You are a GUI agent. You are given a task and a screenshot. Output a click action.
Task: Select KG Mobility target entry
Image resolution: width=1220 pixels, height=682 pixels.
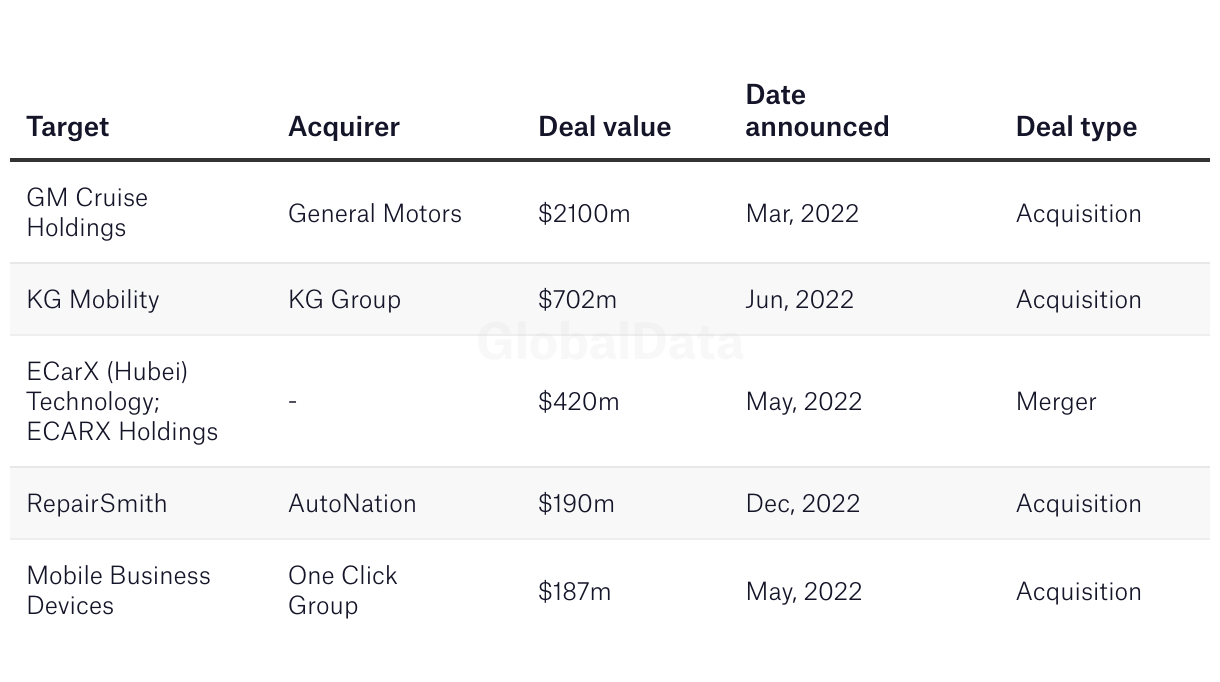click(93, 300)
